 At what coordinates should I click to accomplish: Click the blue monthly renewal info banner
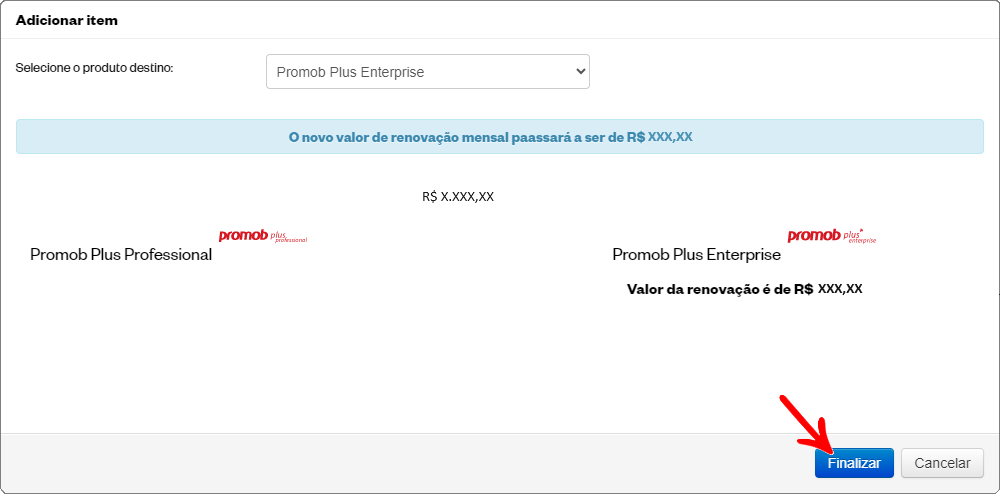[500, 137]
